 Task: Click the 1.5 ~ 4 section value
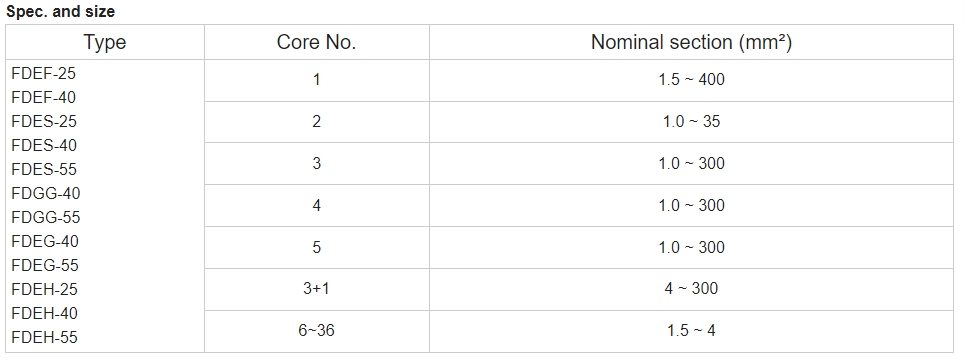(691, 330)
